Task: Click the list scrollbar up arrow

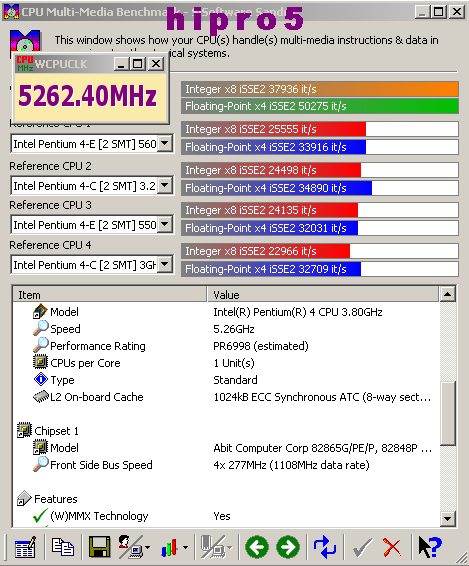Action: tap(448, 294)
